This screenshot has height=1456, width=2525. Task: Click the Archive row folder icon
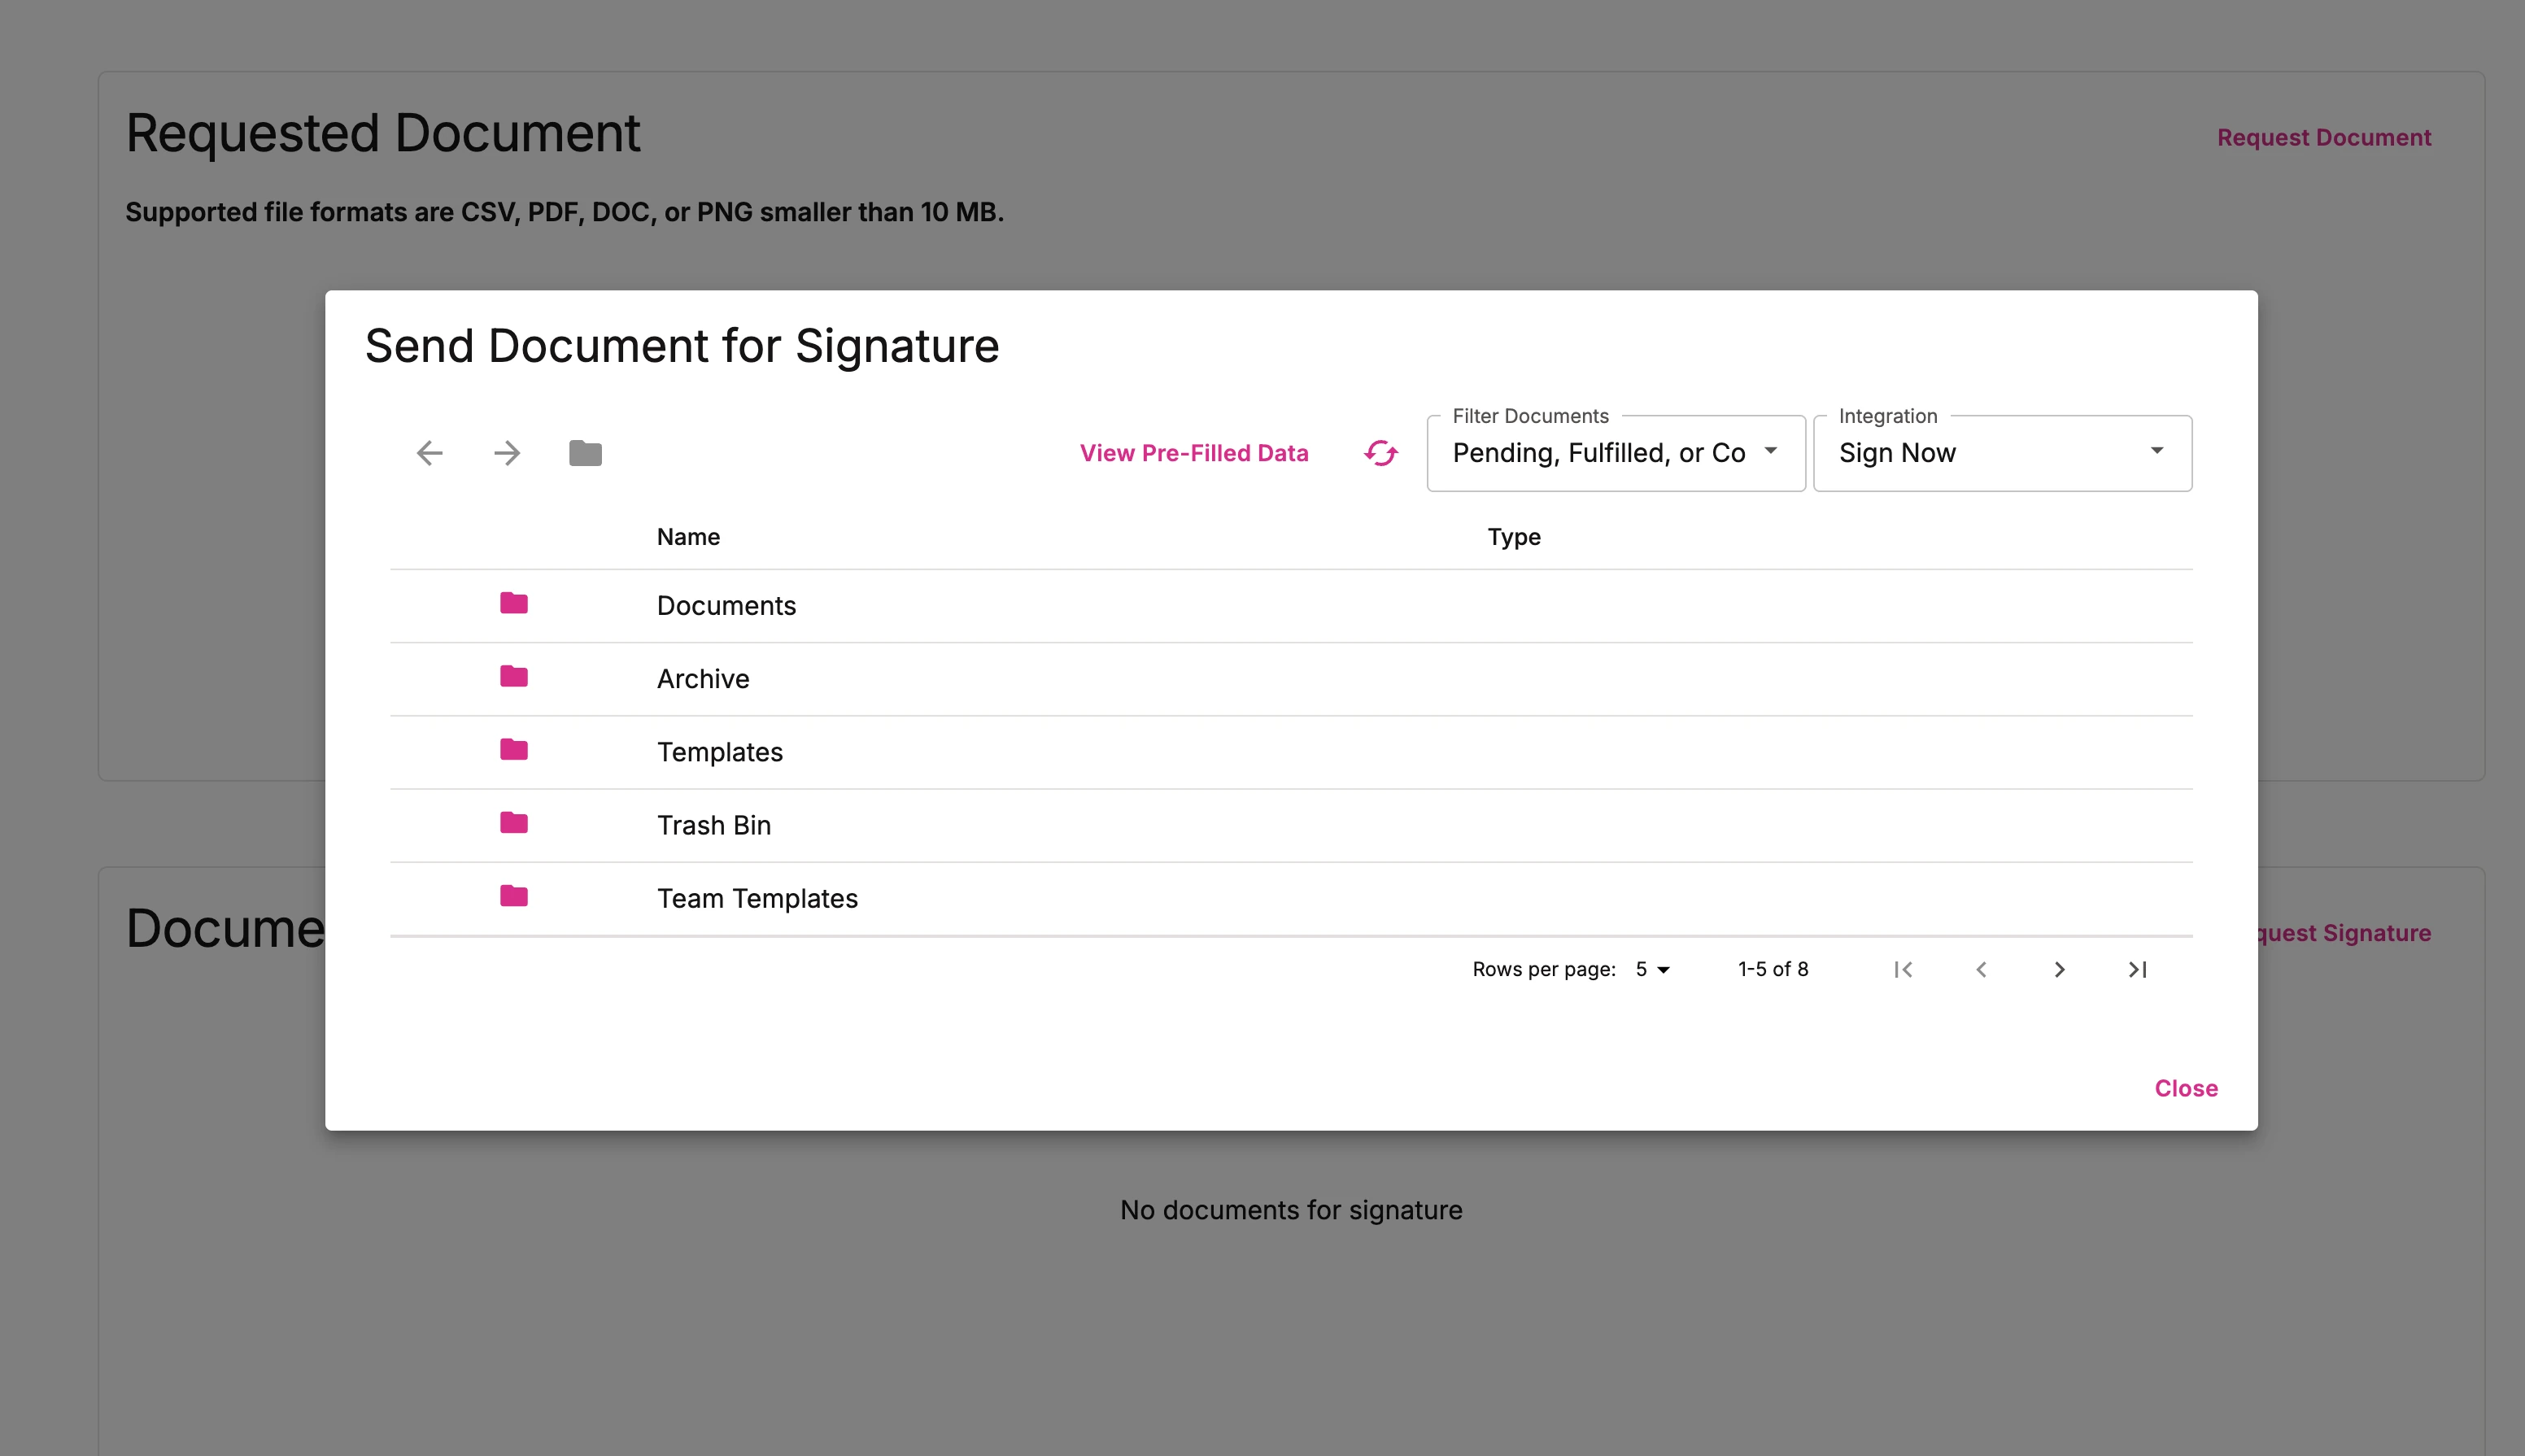(514, 676)
